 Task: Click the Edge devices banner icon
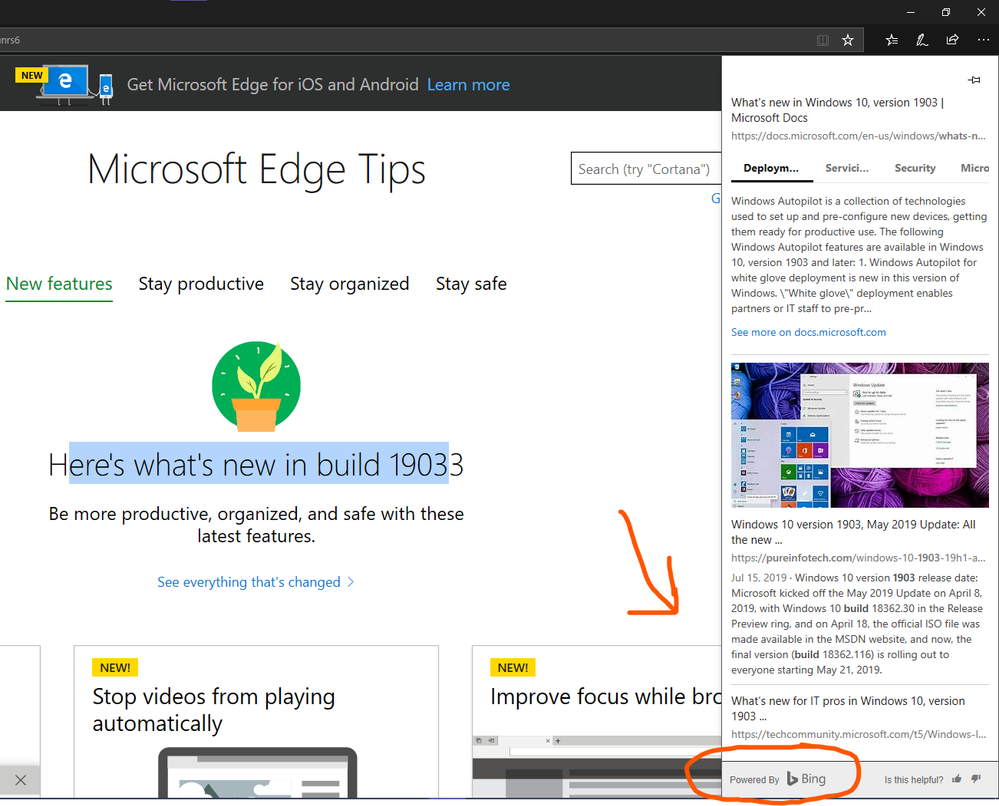click(75, 85)
